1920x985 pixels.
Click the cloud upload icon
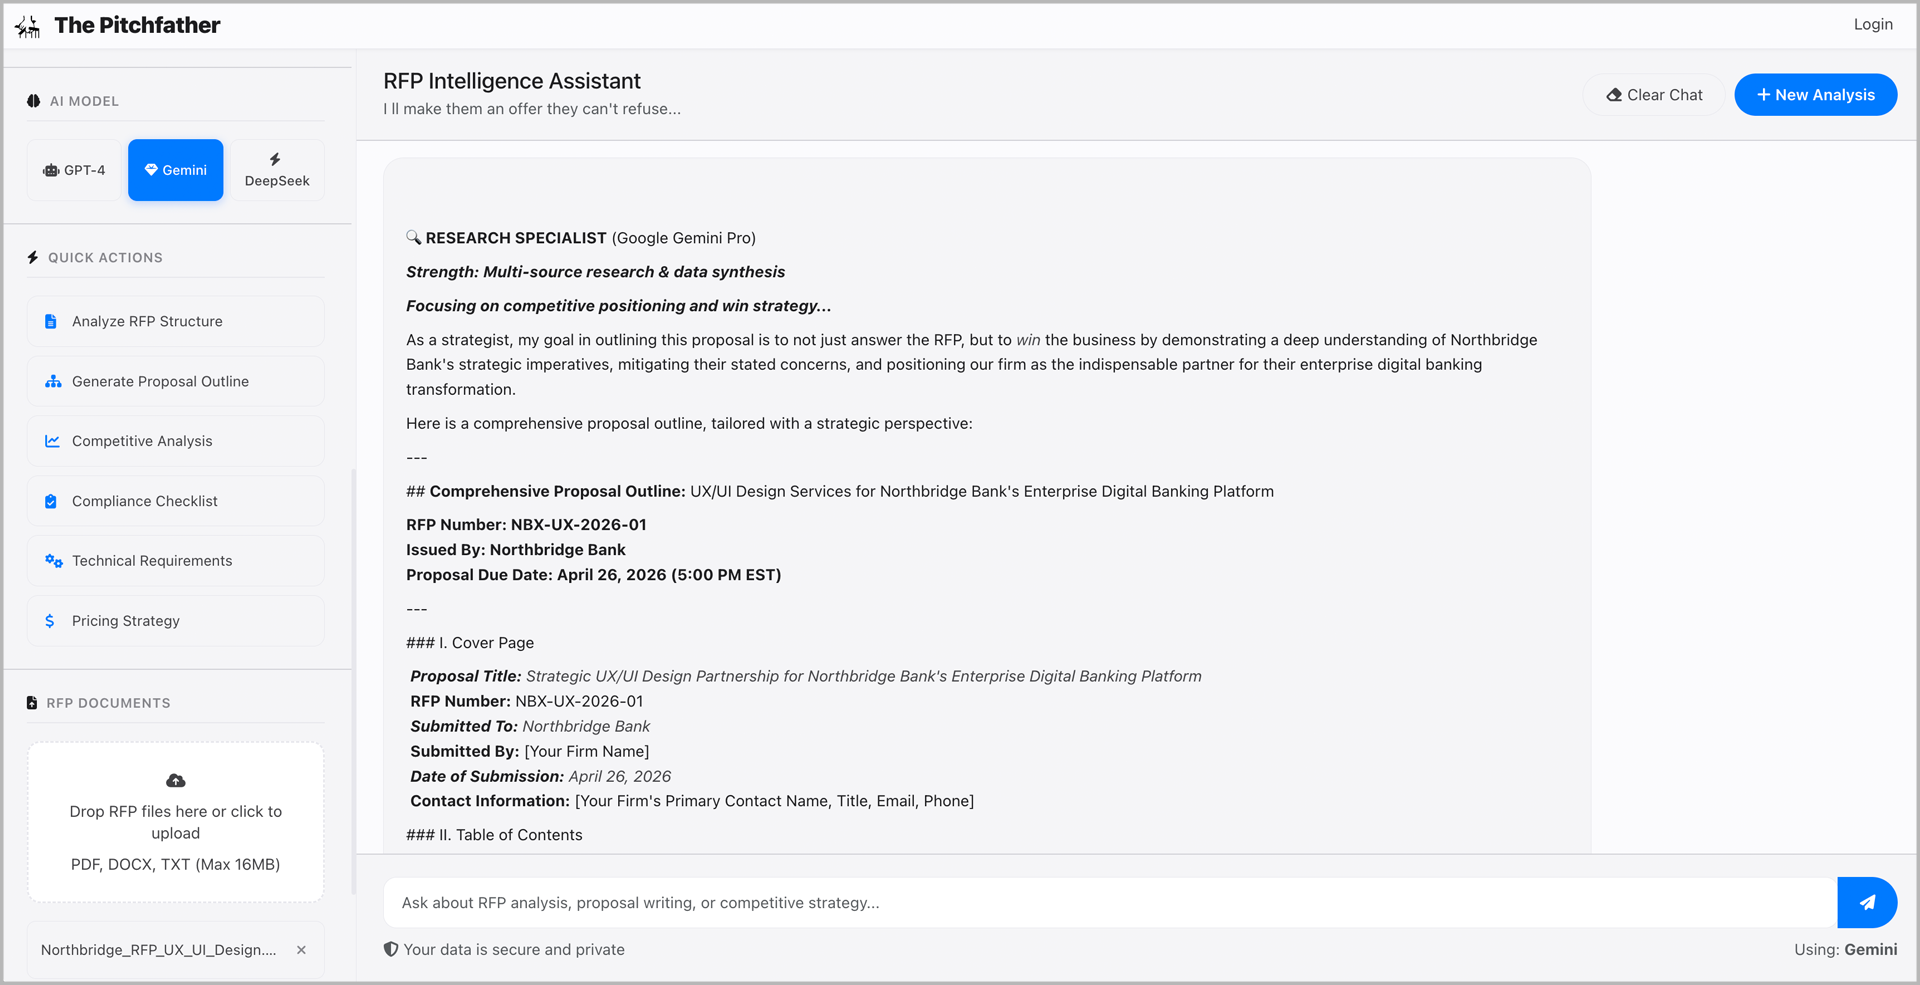coord(176,781)
